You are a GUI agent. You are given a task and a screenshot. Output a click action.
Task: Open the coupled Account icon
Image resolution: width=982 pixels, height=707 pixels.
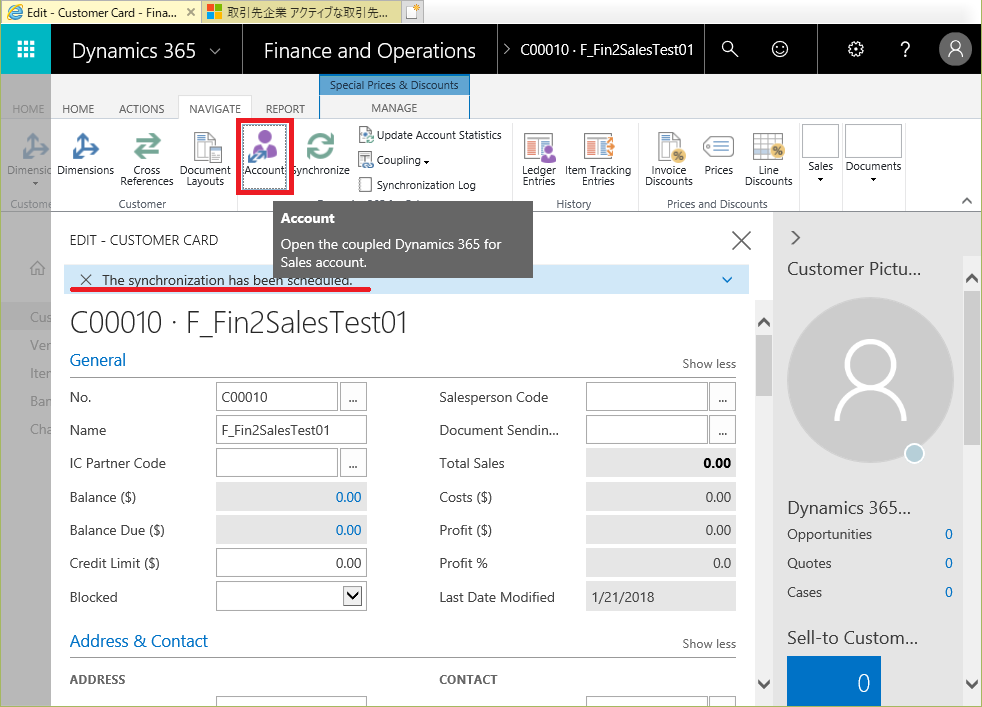coord(264,156)
